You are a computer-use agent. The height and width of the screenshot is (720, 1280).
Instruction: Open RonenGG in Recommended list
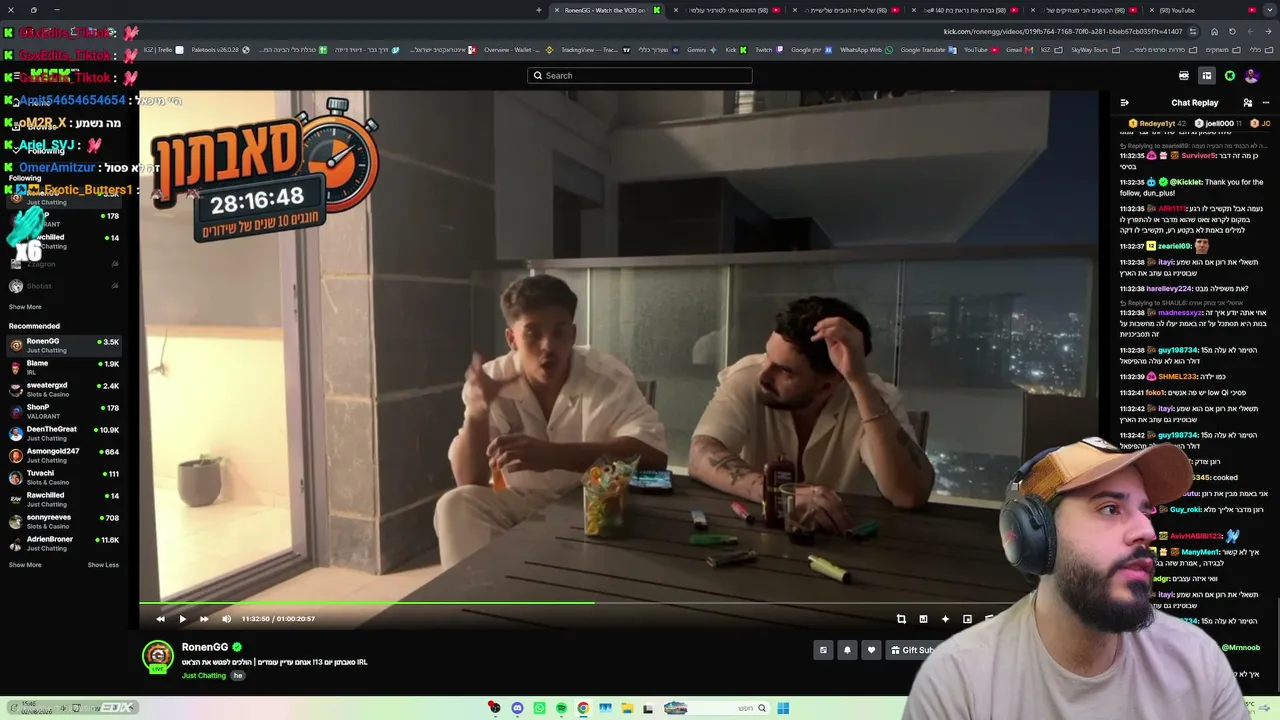(64, 345)
